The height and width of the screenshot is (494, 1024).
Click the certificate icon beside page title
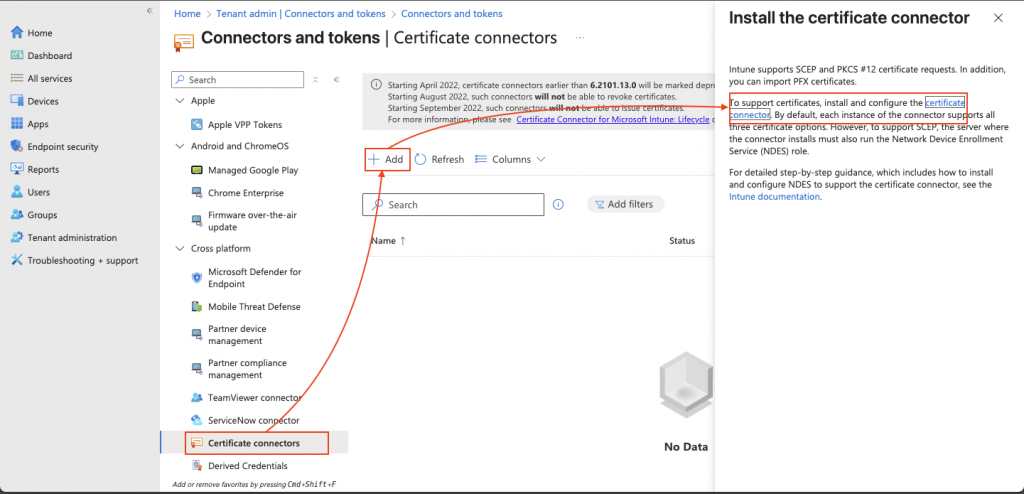(x=184, y=41)
